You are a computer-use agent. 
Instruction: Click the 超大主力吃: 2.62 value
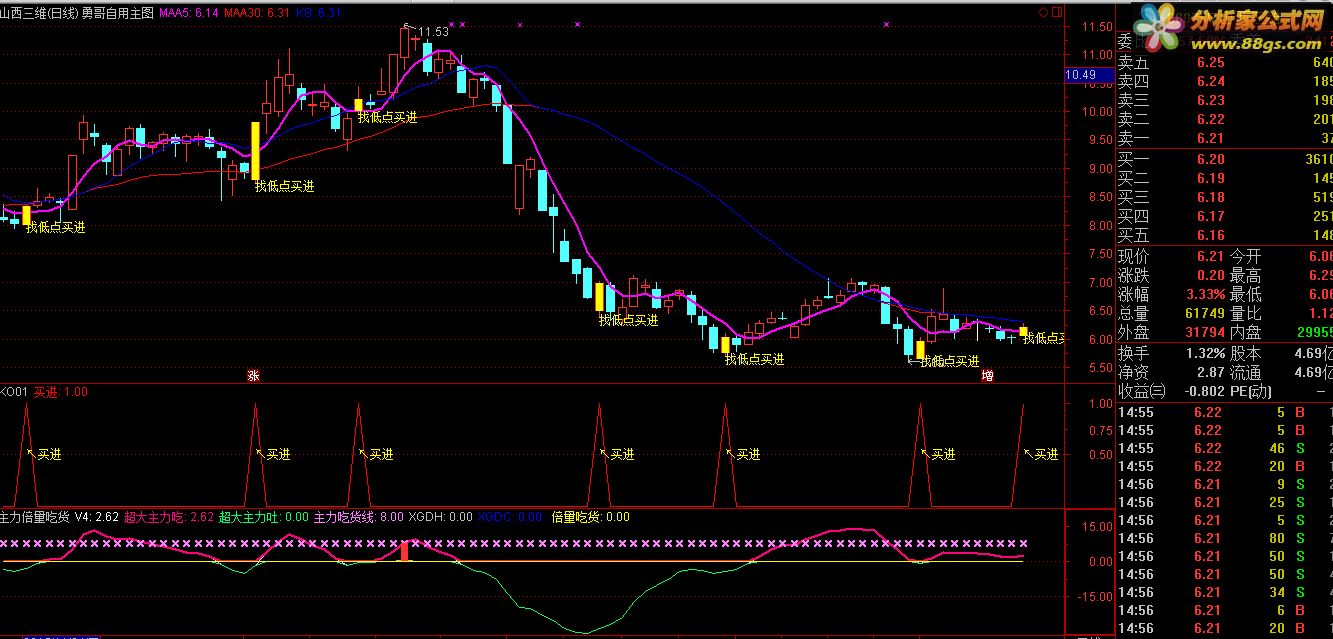click(x=169, y=517)
